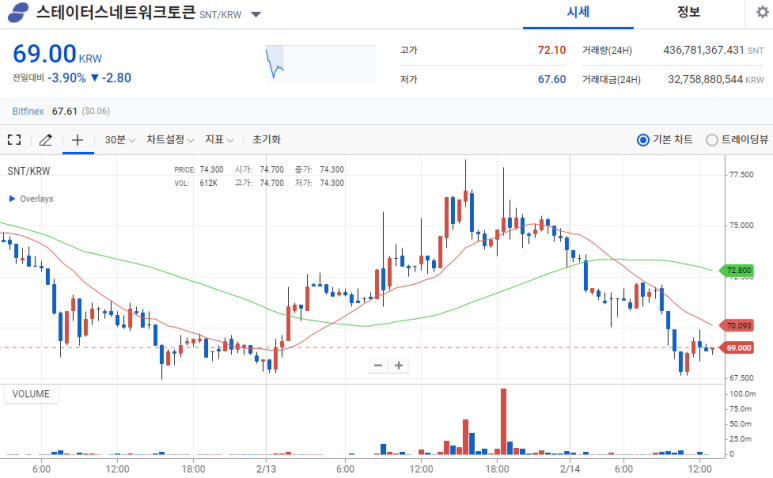Select the pencil drawing tool

[x=45, y=140]
